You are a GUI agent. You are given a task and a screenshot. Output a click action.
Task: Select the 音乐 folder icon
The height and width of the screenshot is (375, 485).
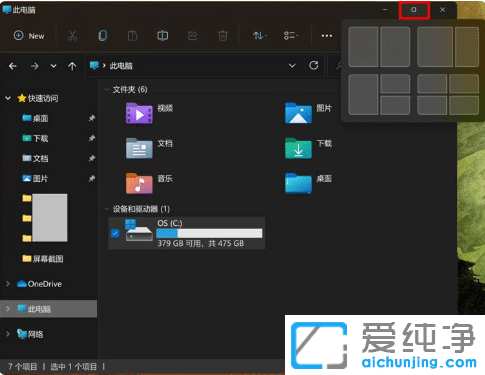(139, 183)
